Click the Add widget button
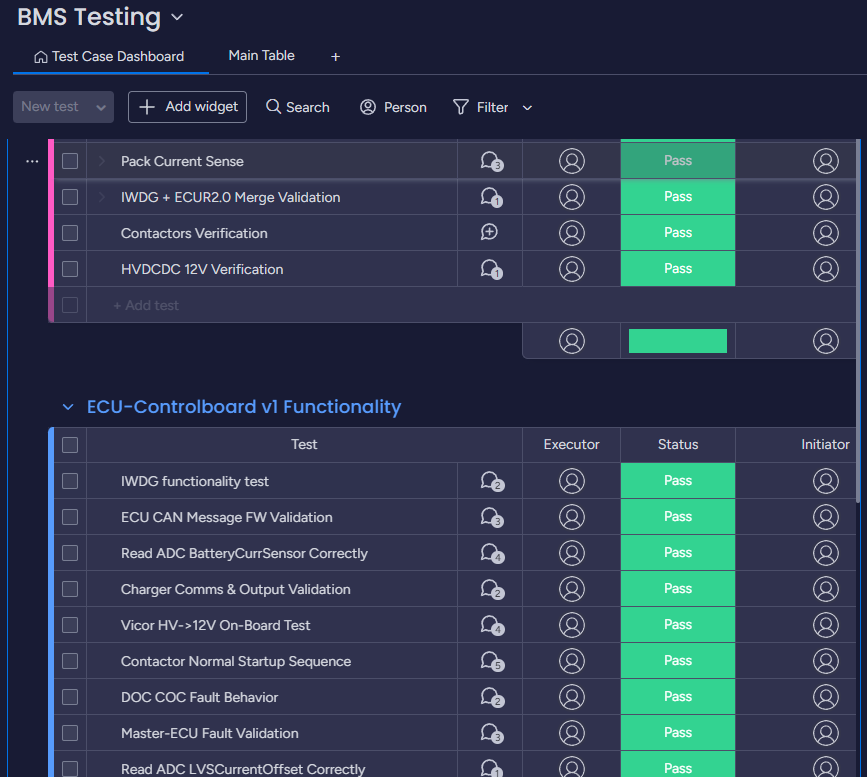 (187, 107)
